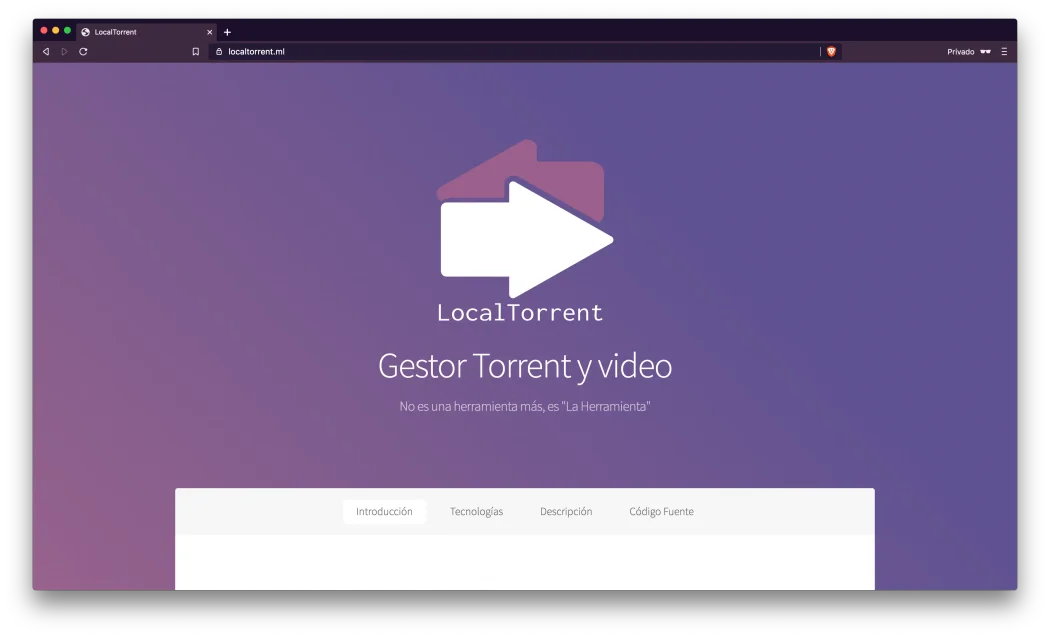
Task: Click the LocalTorrent arrow logo
Action: pos(525,215)
